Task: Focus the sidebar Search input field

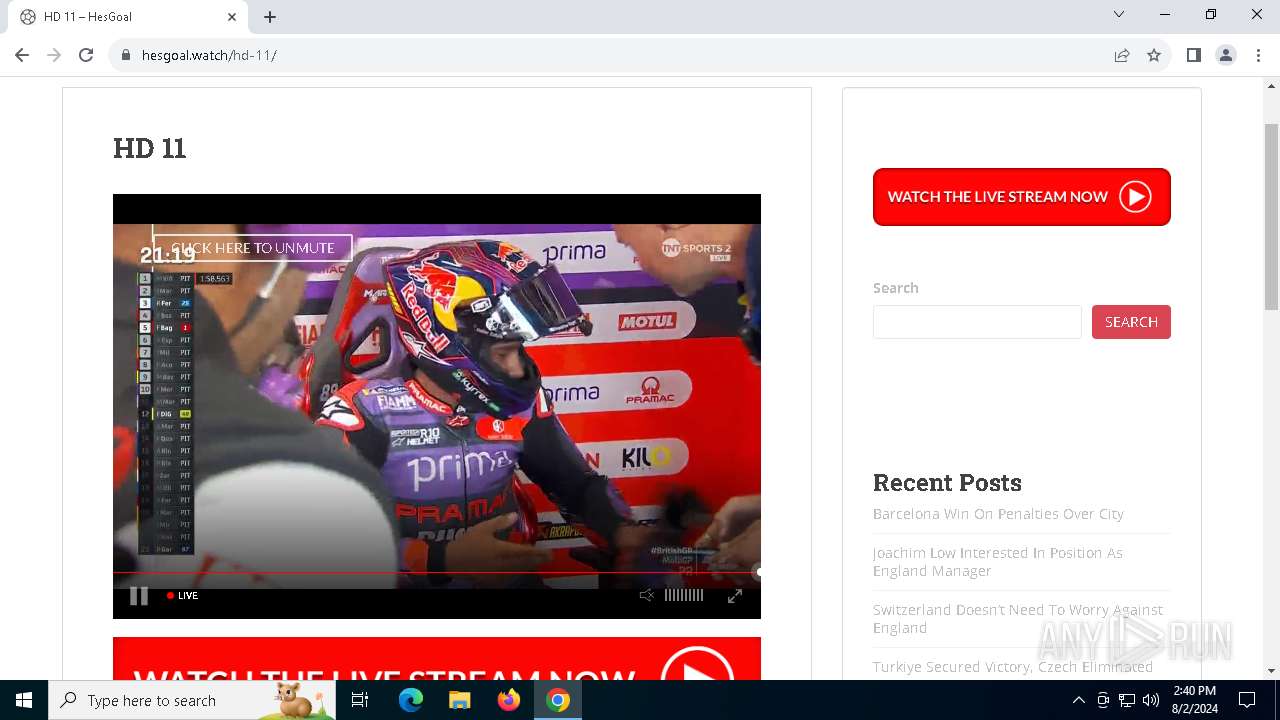Action: pyautogui.click(x=977, y=322)
